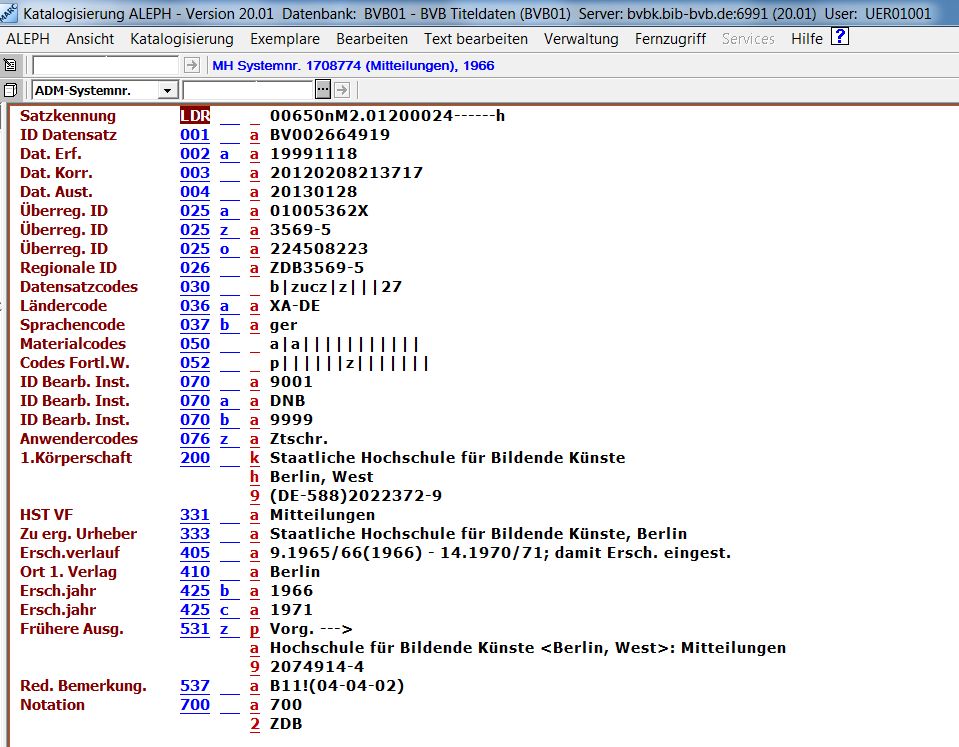The width and height of the screenshot is (959, 747).
Task: Click the stacked pages icon beside ADM-Systemnr.
Action: [x=10, y=90]
